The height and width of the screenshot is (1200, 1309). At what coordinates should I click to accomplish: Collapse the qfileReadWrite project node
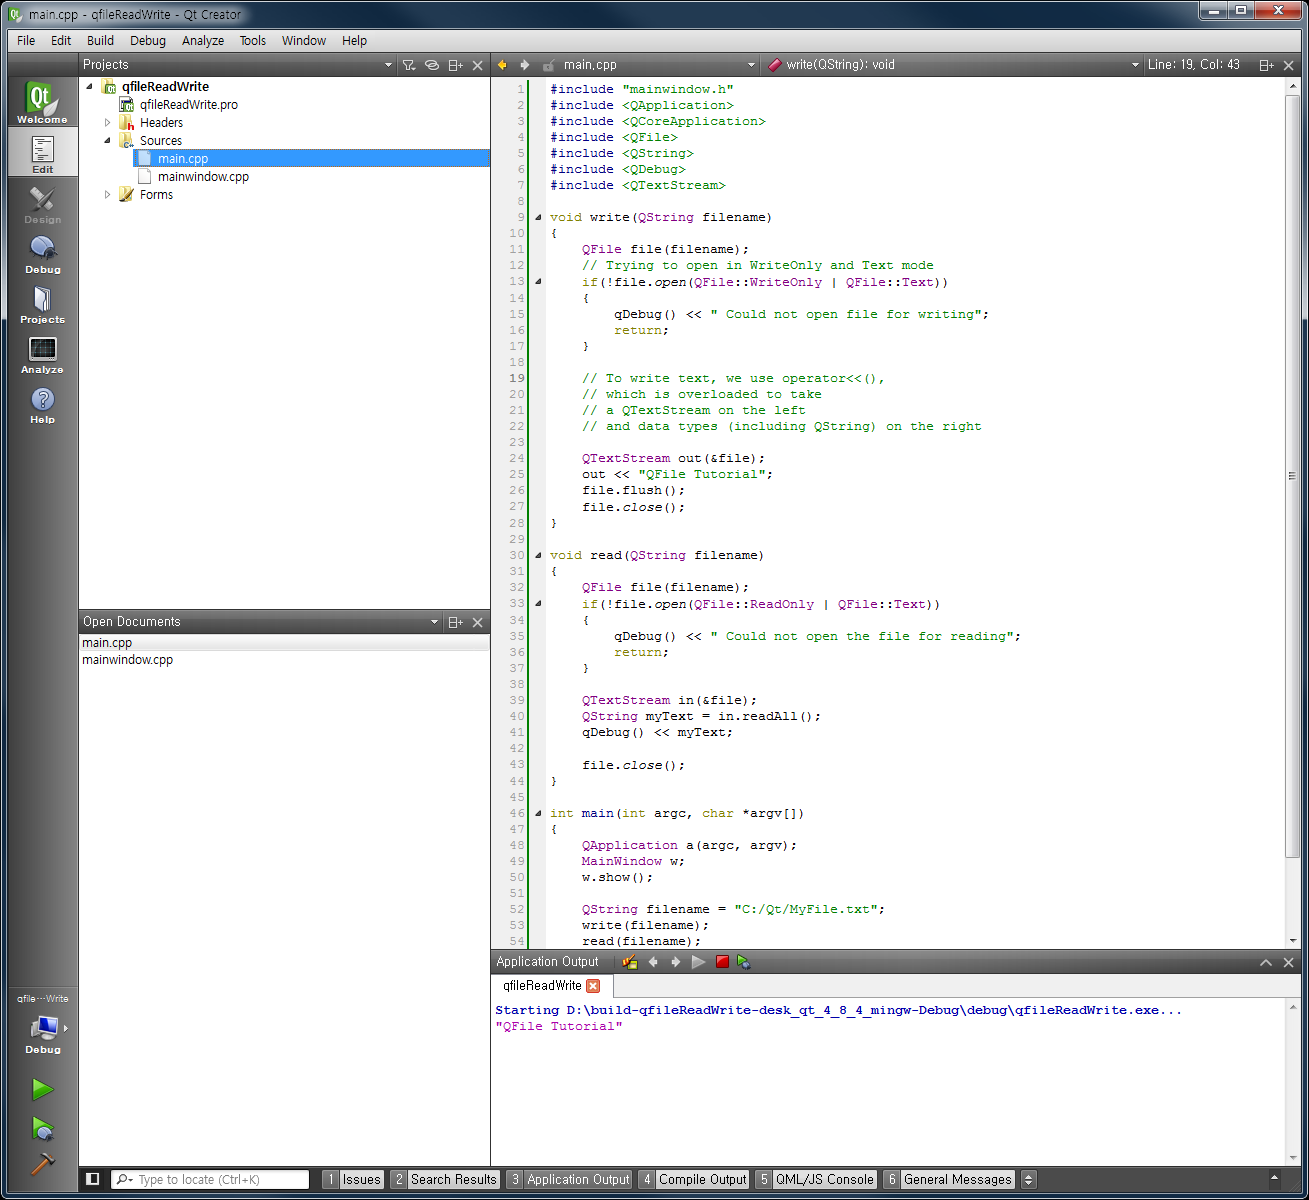point(89,87)
